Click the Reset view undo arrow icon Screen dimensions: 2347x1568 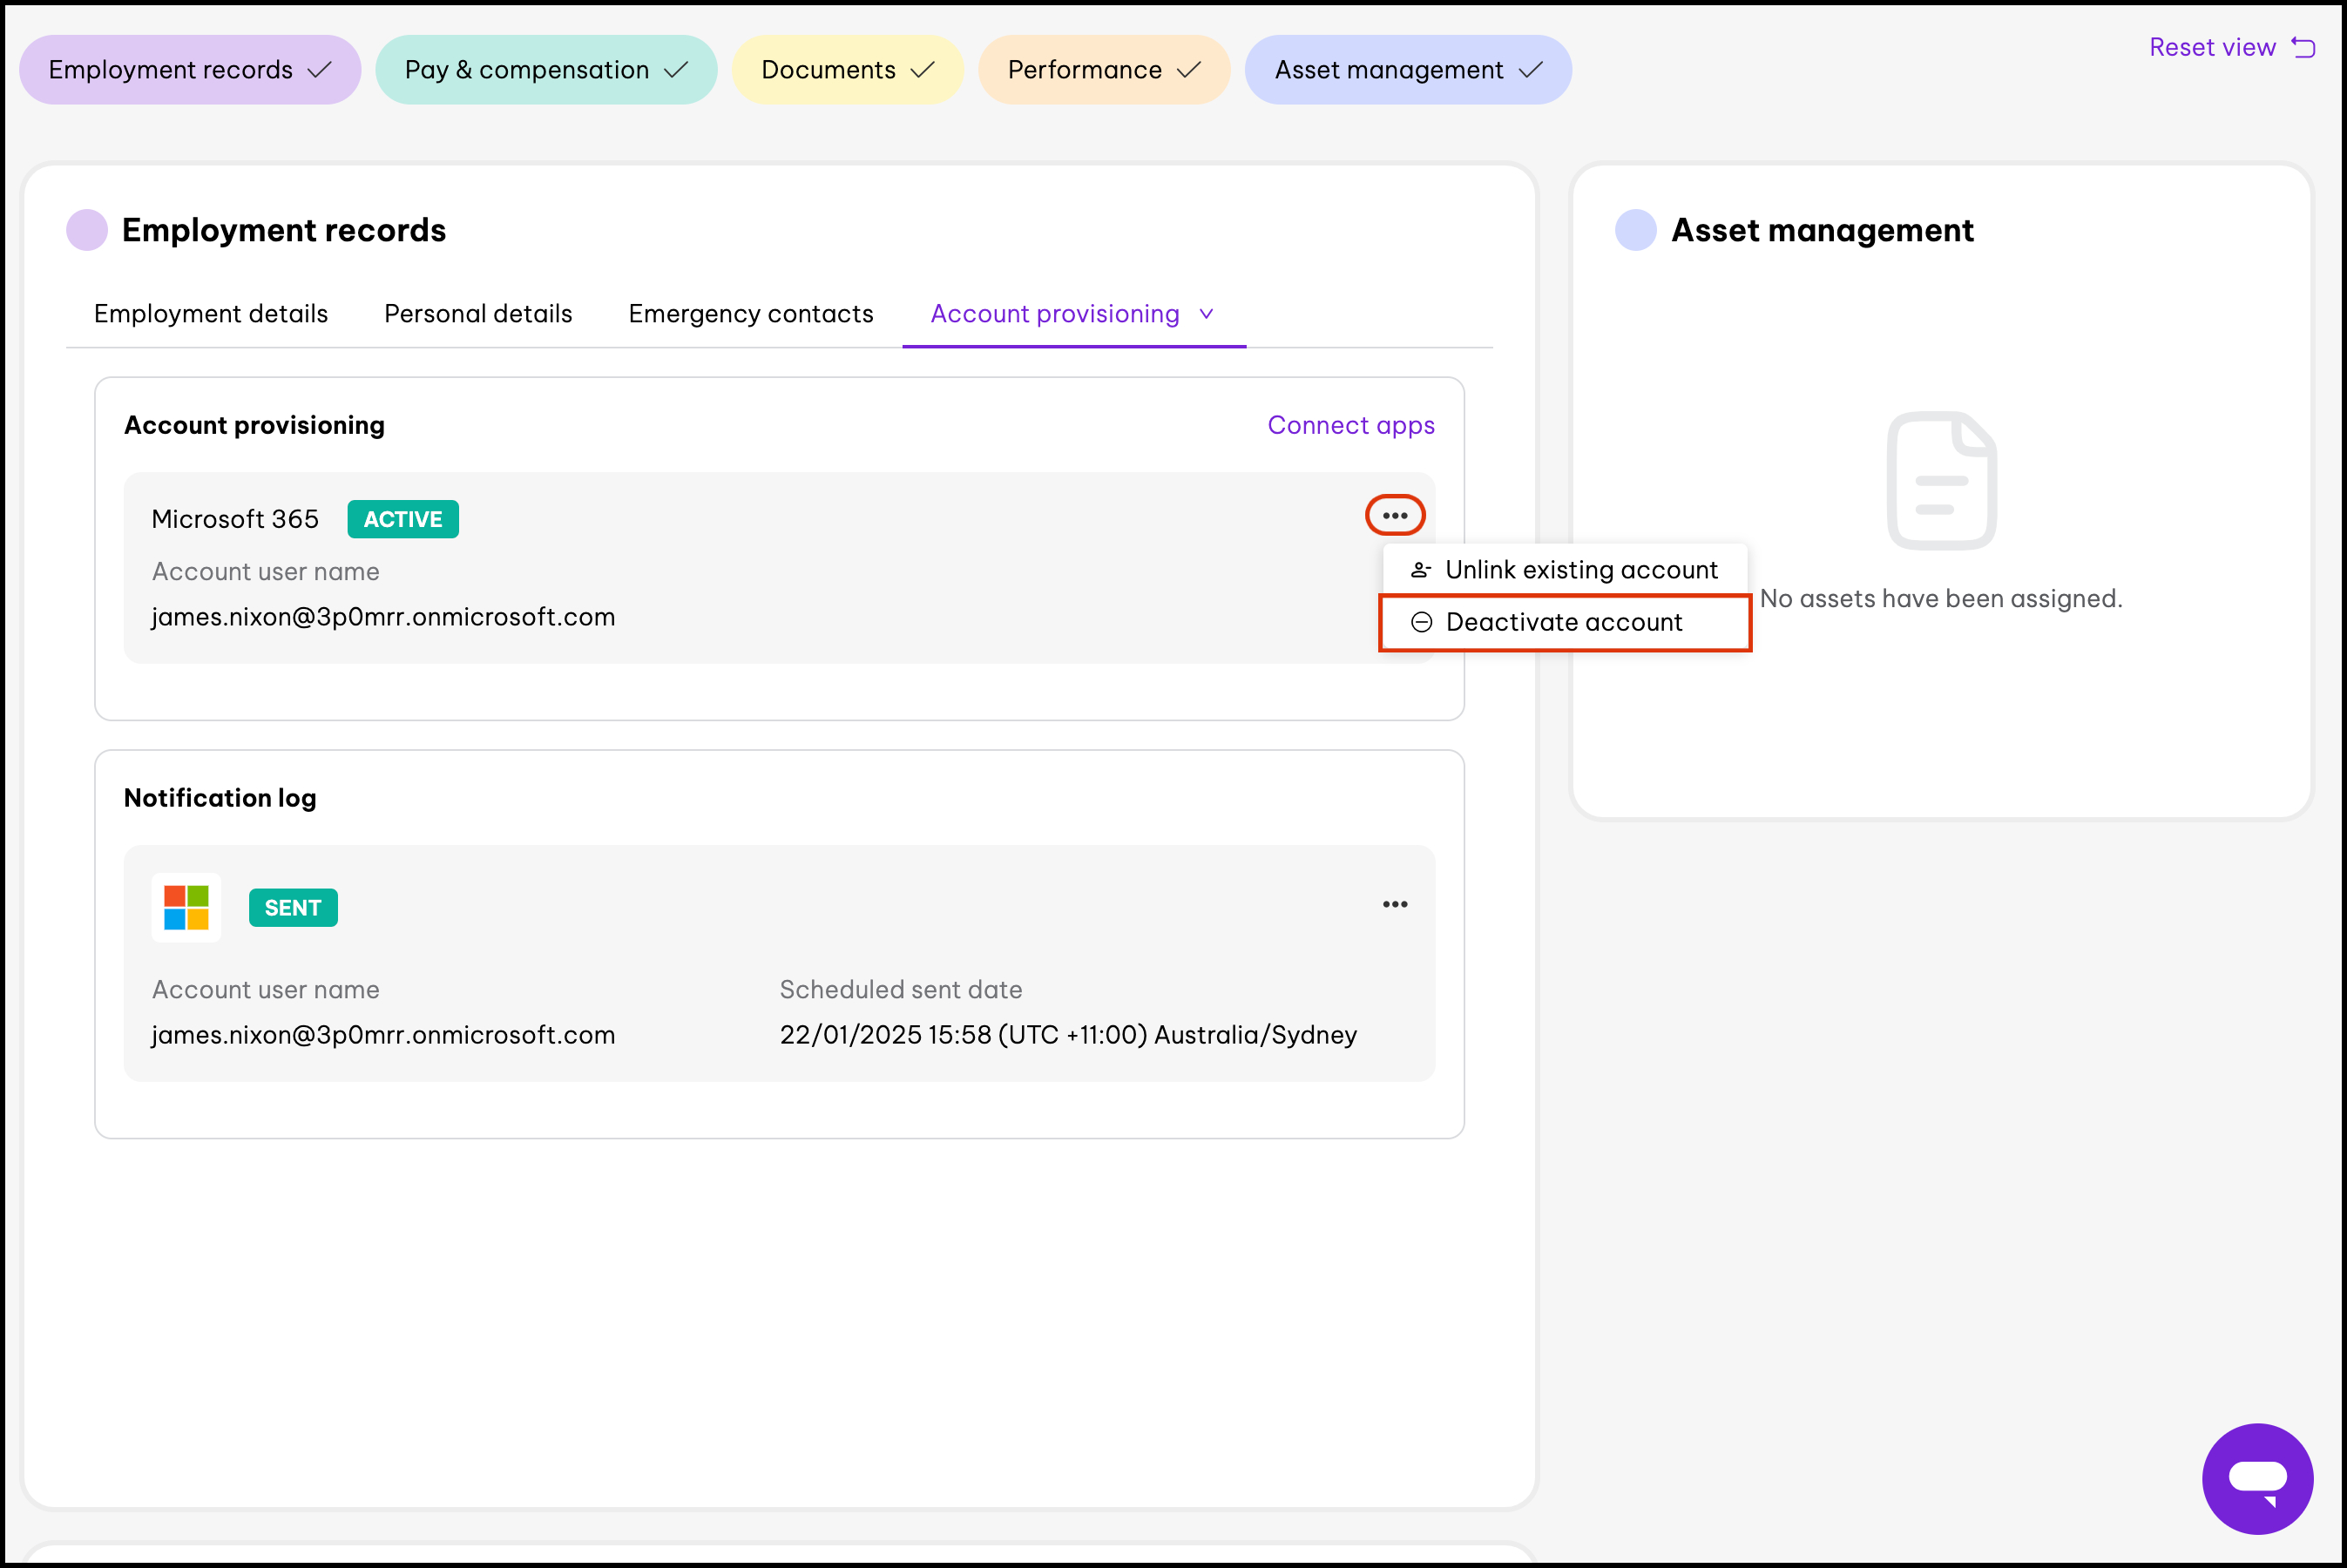tap(2303, 47)
